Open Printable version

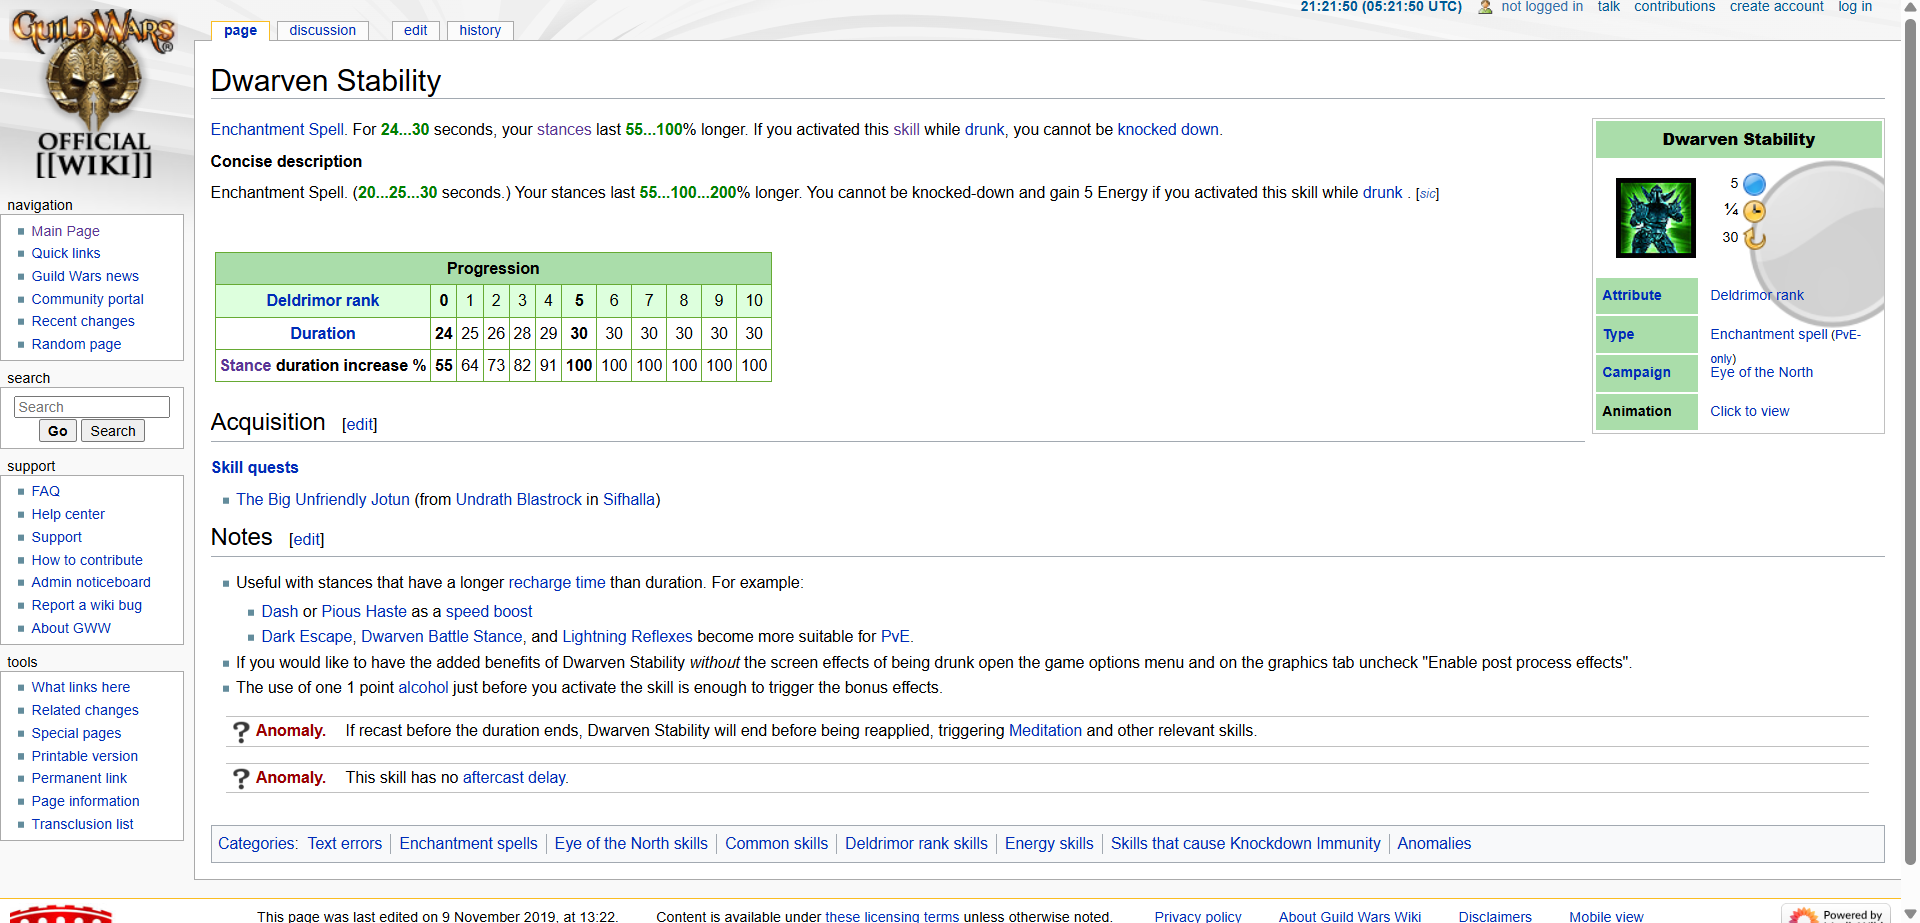(85, 756)
